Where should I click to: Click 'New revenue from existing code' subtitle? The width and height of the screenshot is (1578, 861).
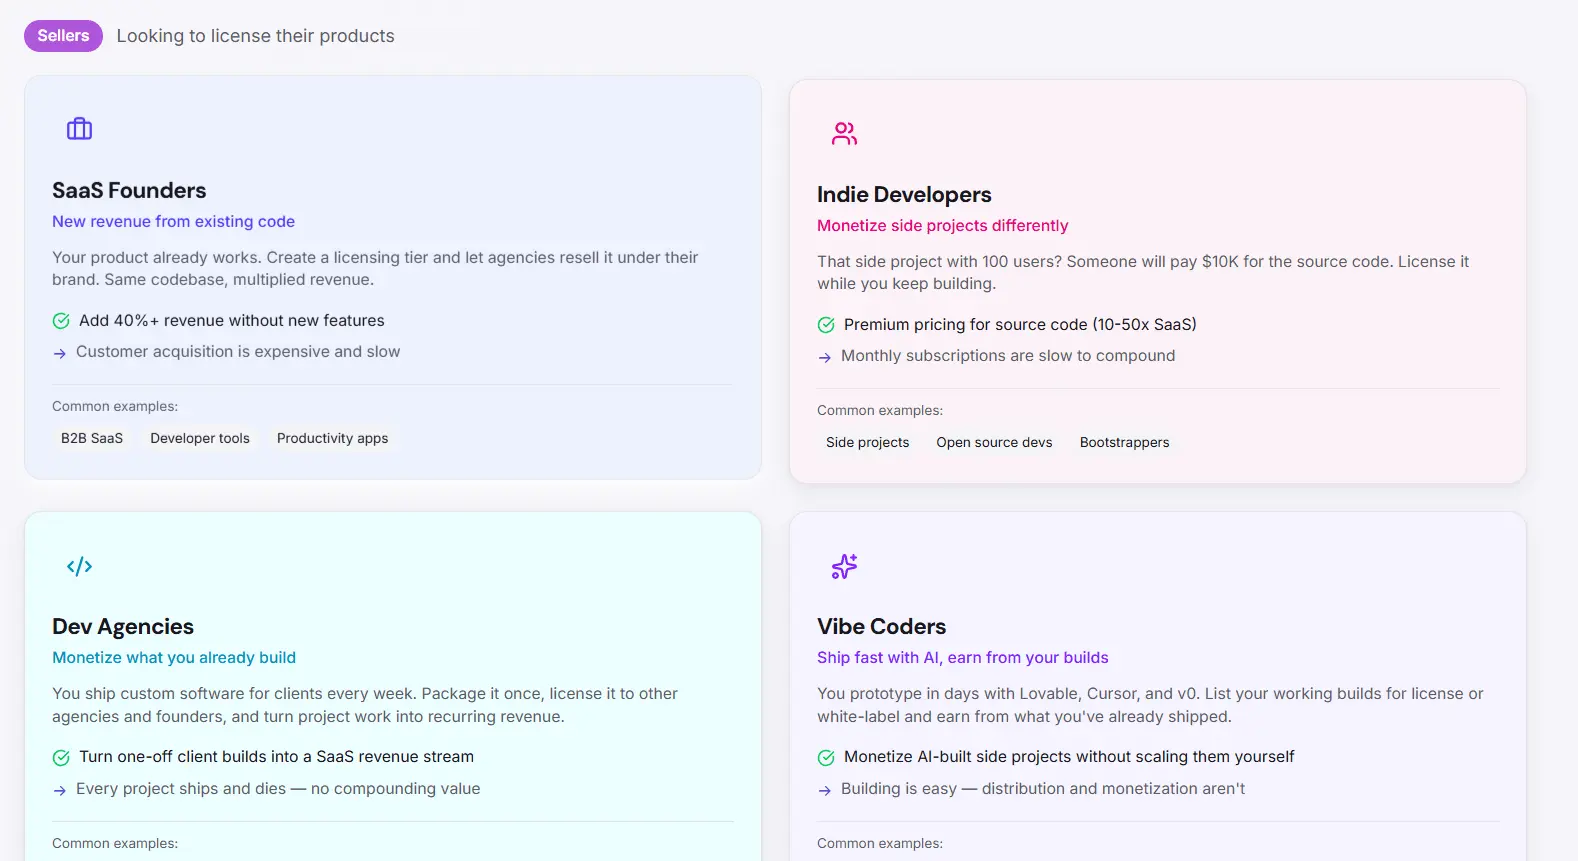click(173, 221)
